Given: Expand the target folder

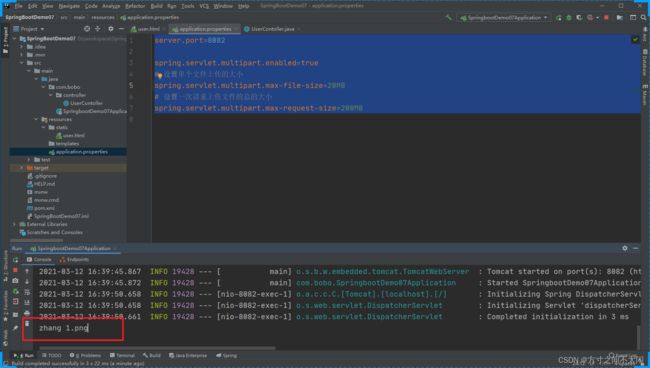Looking at the screenshot, I should (22, 168).
